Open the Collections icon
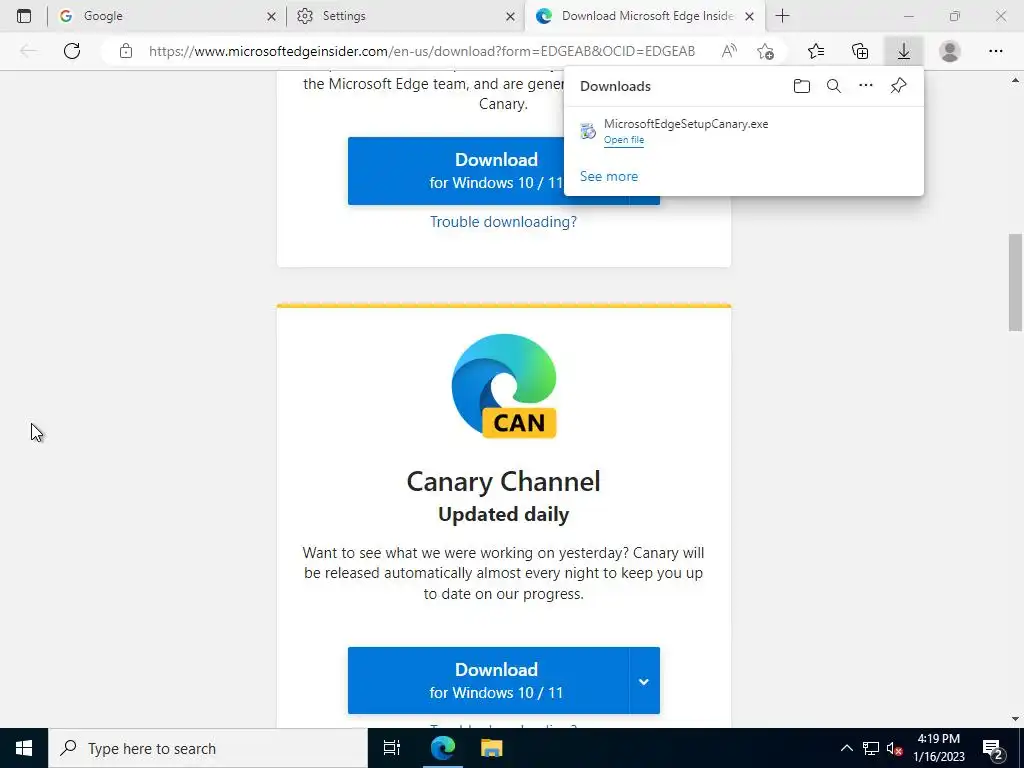Viewport: 1024px width, 768px height. pyautogui.click(x=860, y=51)
